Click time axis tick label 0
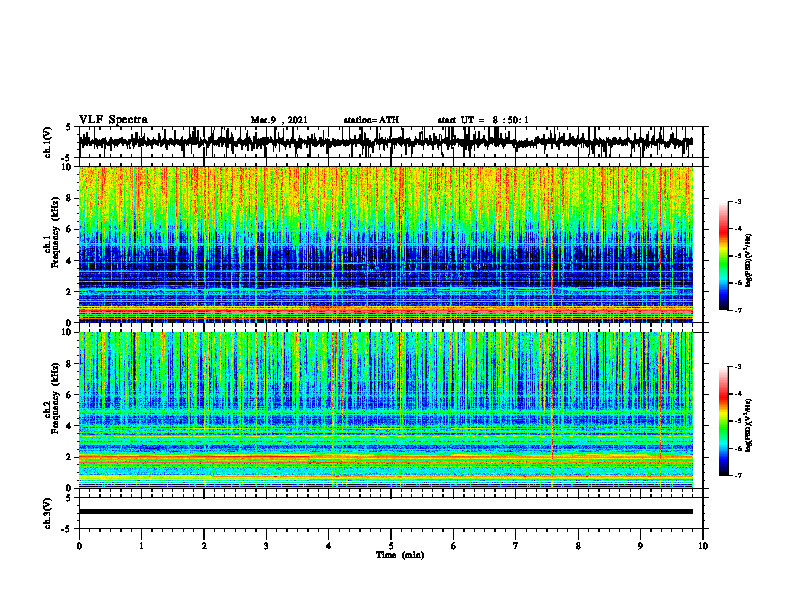Image resolution: width=792 pixels, height=612 pixels. pos(79,546)
